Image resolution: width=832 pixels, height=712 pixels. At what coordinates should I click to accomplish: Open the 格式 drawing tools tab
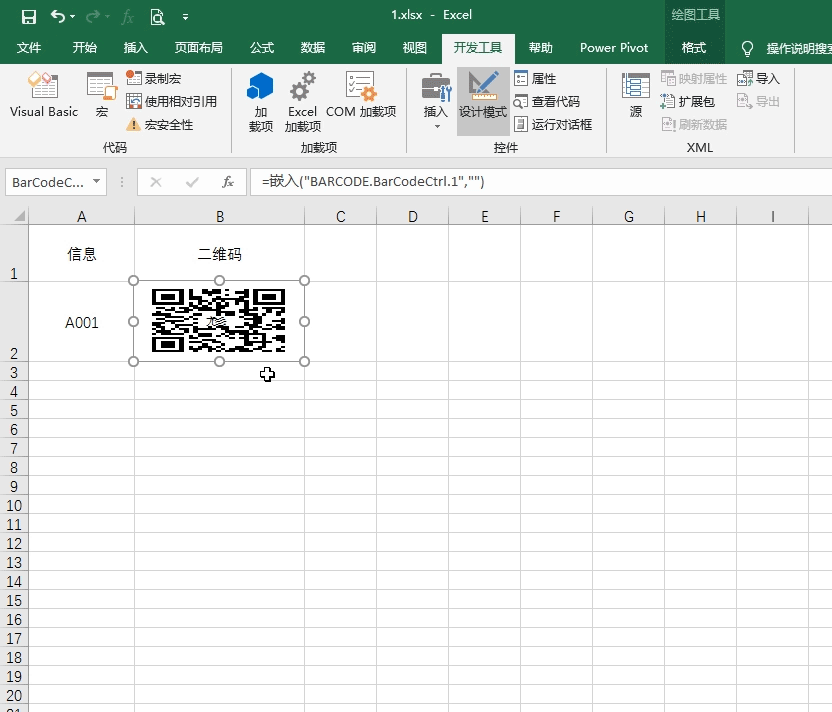(x=694, y=48)
